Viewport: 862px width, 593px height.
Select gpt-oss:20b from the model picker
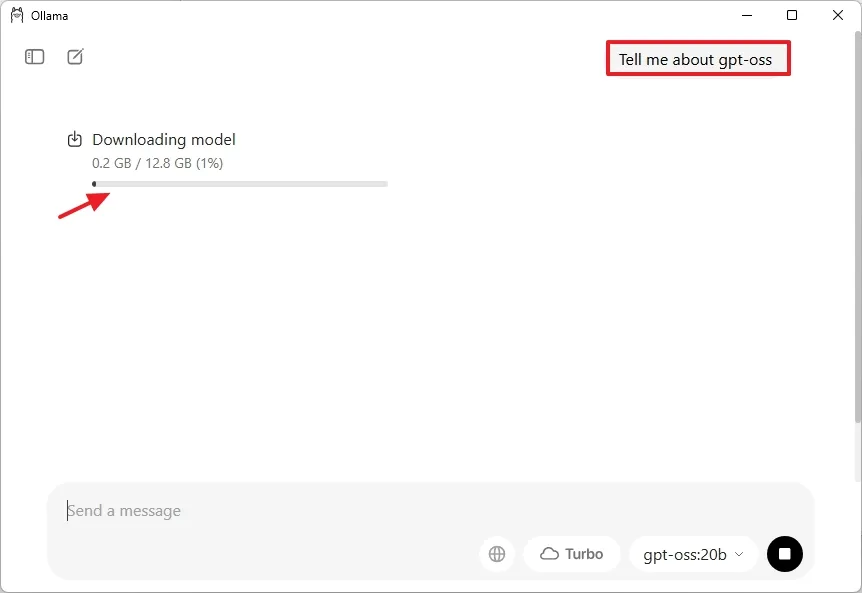[685, 553]
